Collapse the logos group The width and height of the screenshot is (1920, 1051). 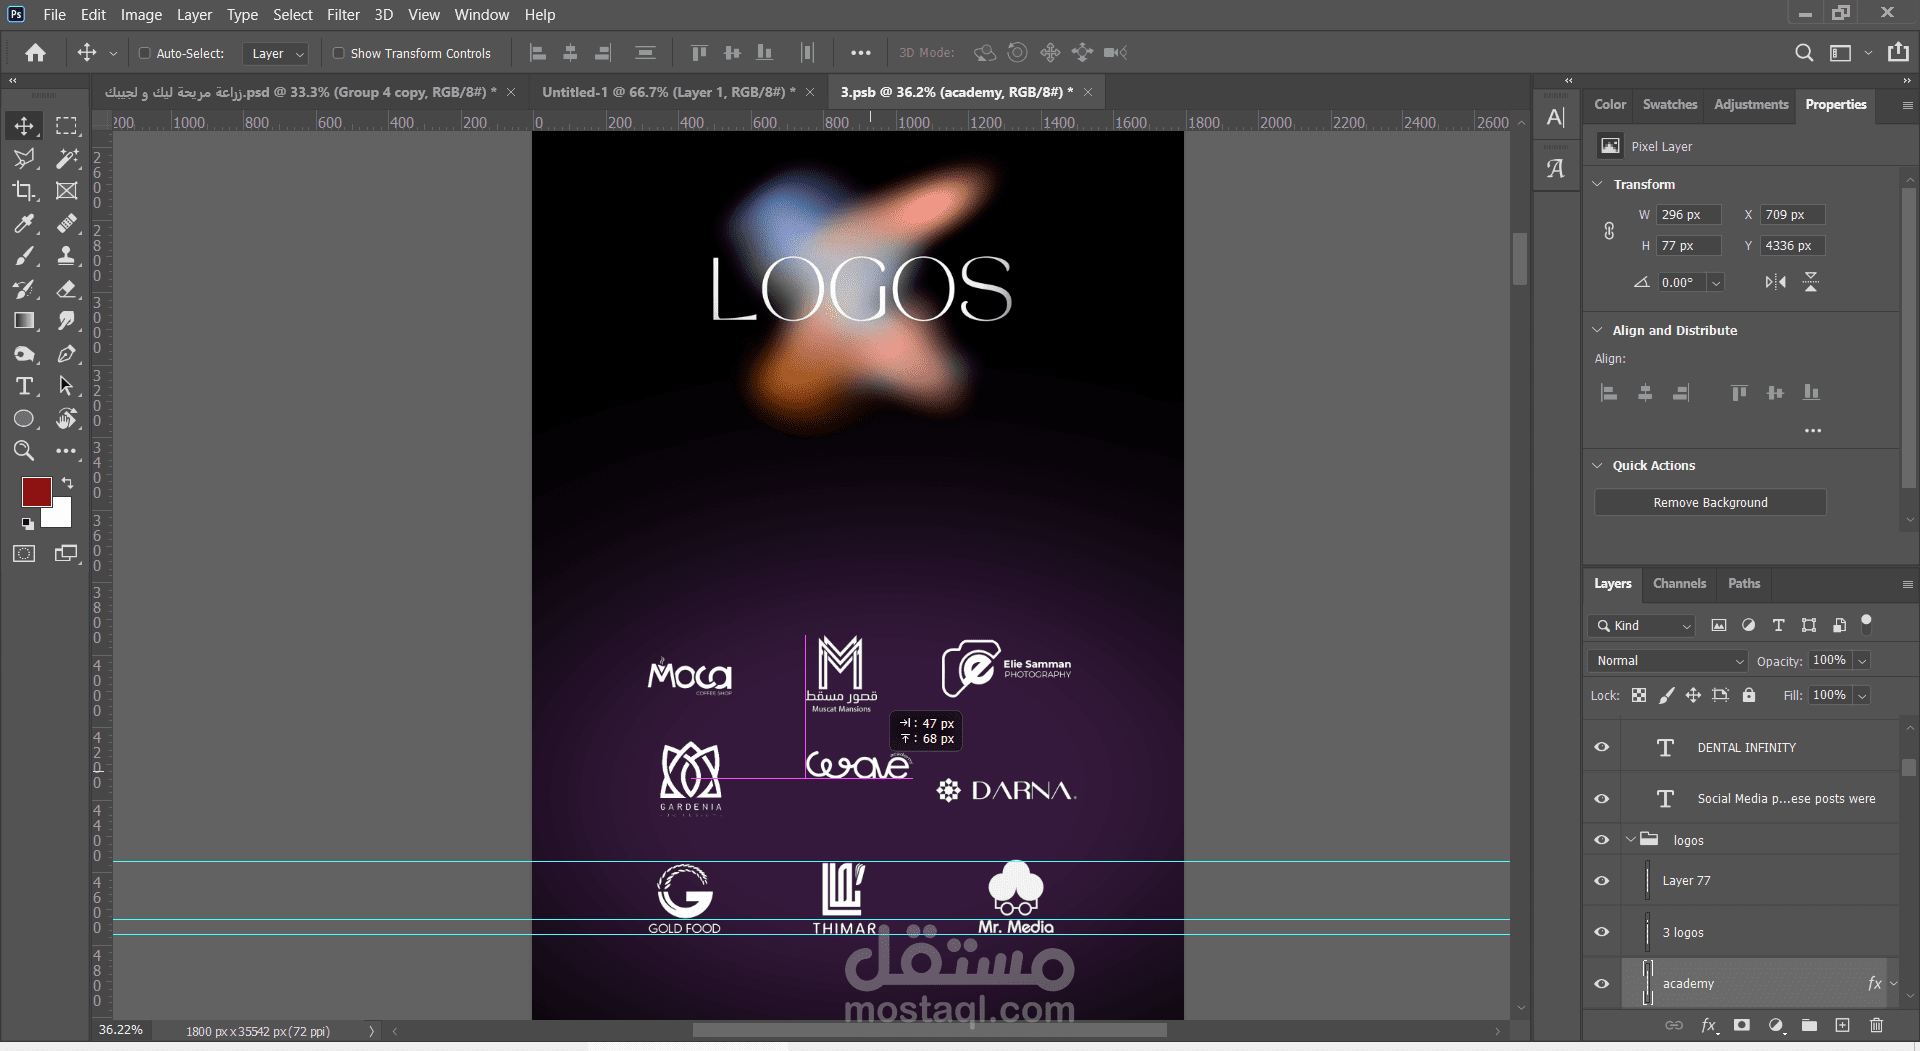[1631, 840]
